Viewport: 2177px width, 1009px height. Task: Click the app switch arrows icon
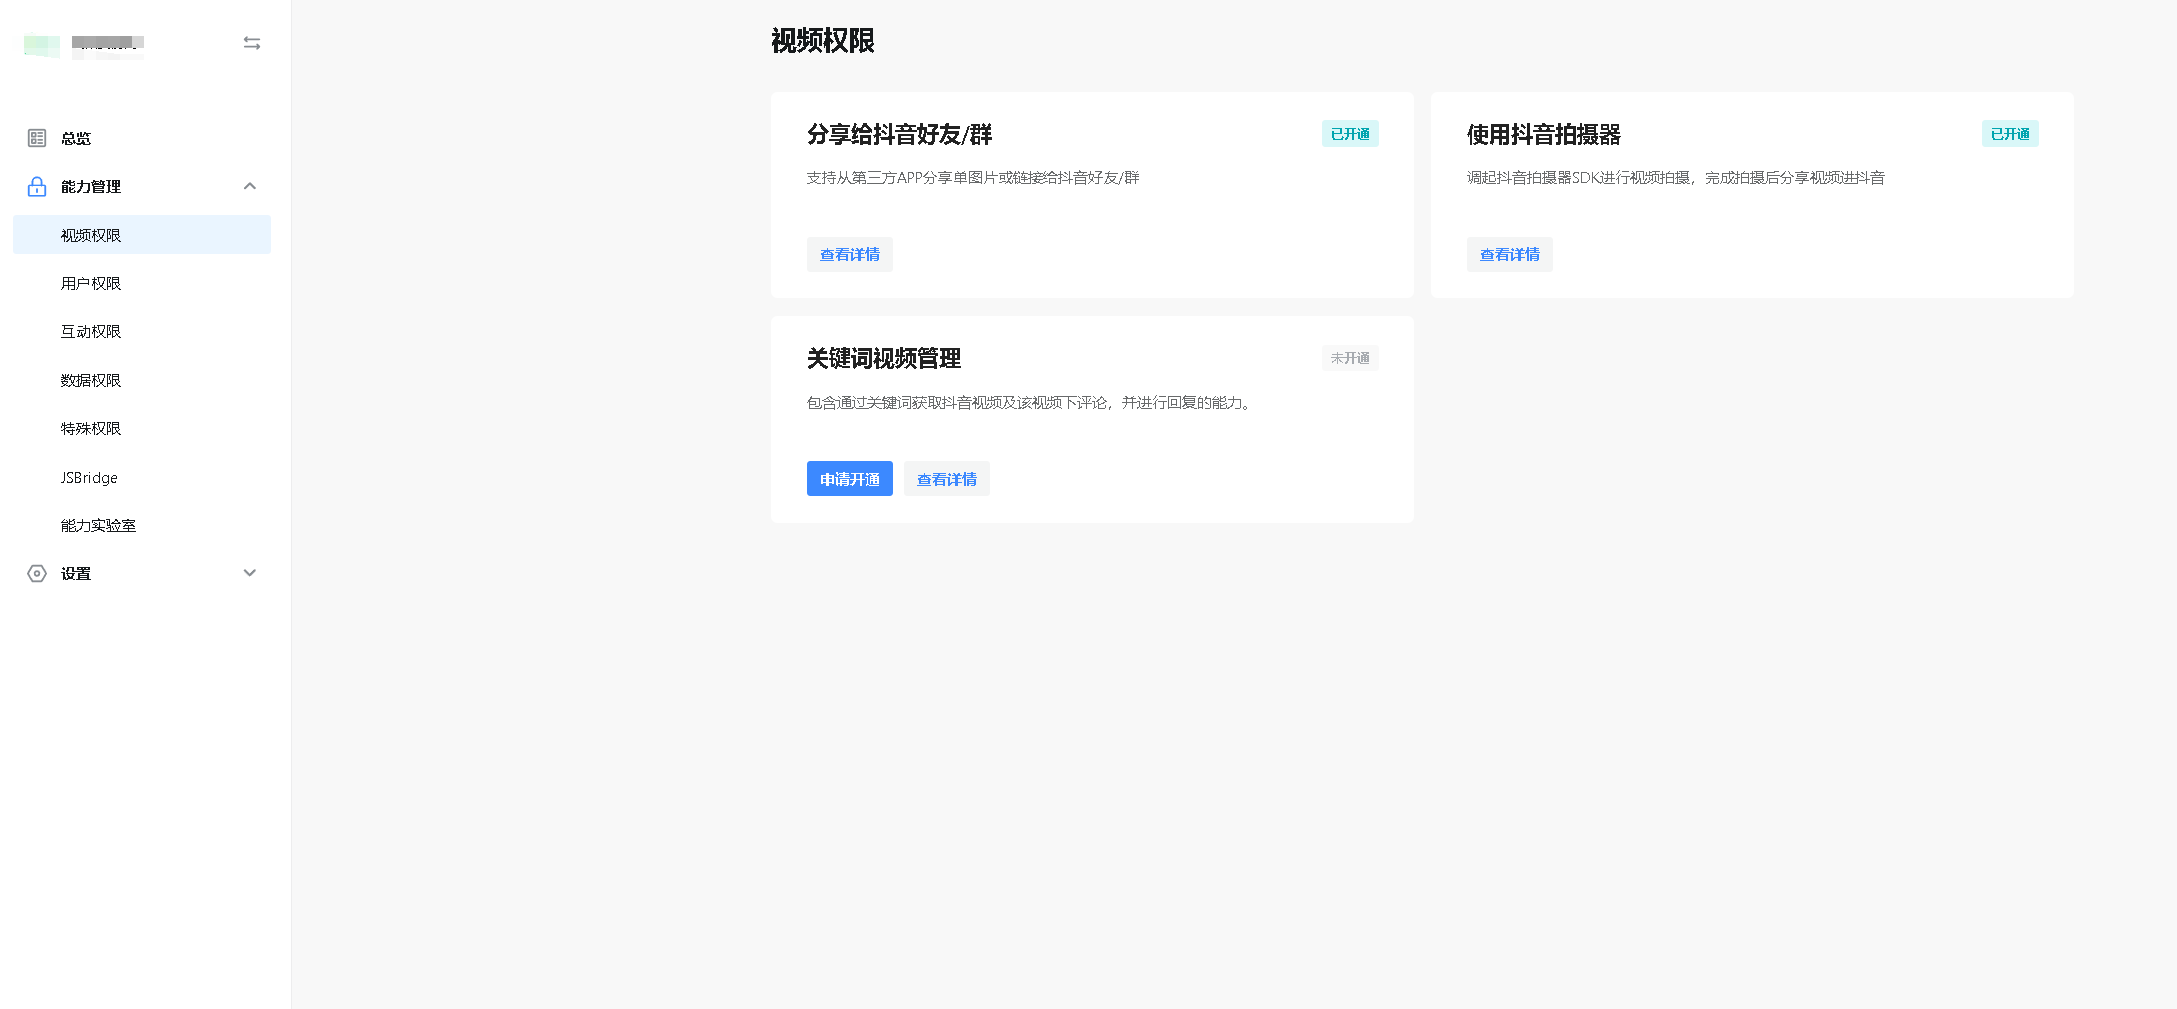point(252,43)
